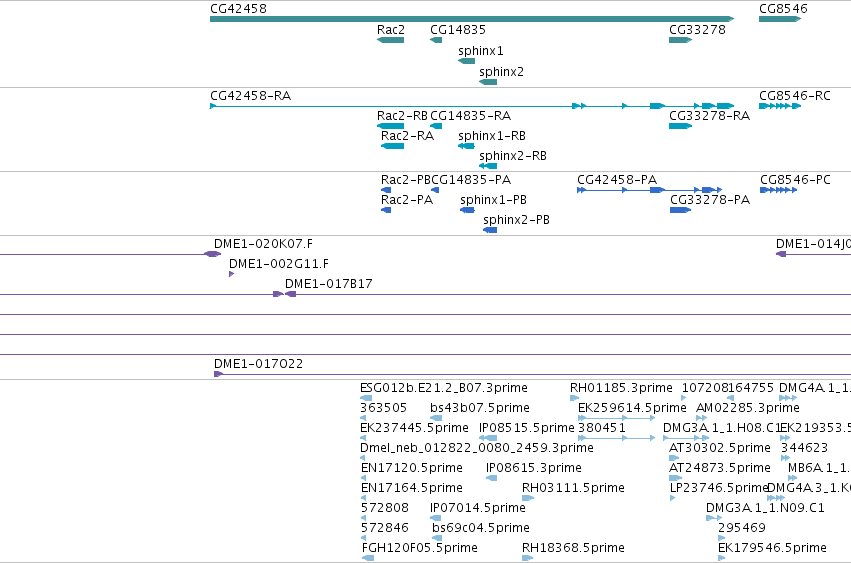The height and width of the screenshot is (563, 851).
Task: Select the CG33278 gene feature
Action: coord(681,40)
